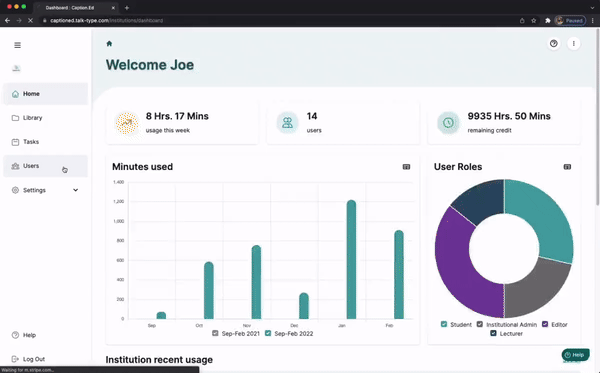This screenshot has width=600, height=373.
Task: Click the institution logo in sidebar
Action: tap(16, 68)
